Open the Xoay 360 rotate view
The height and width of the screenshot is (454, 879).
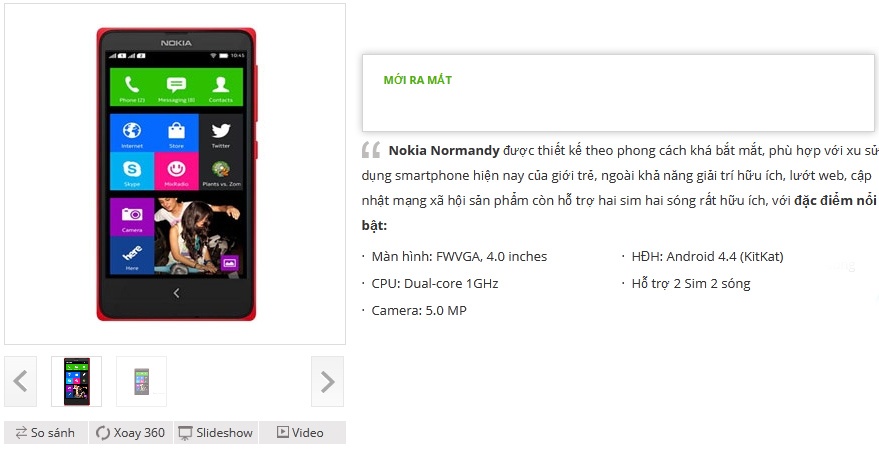pos(131,433)
